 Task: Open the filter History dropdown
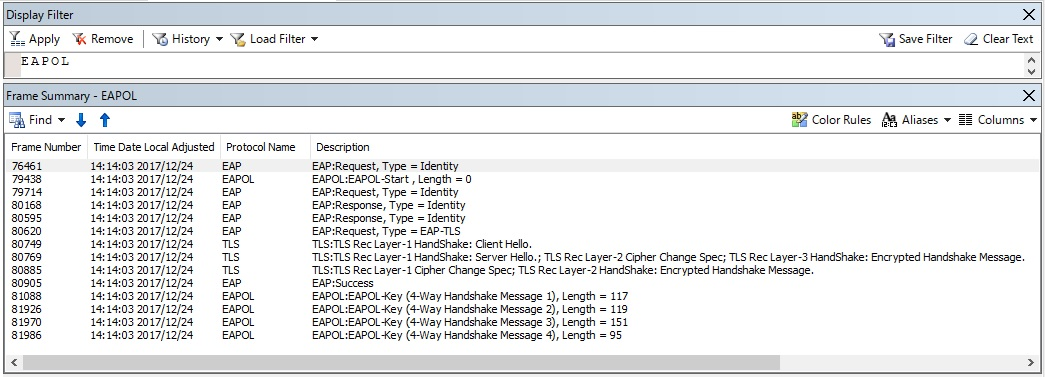187,39
